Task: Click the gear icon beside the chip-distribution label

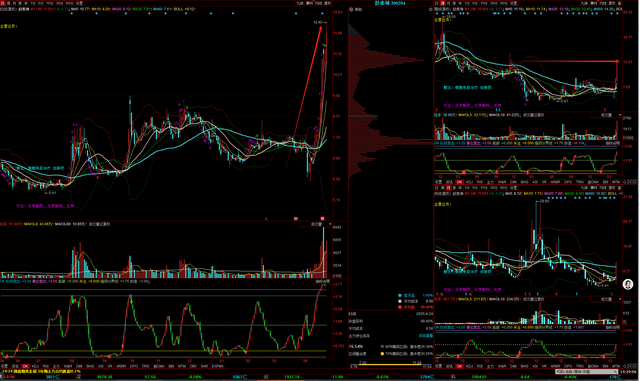Action: pos(351,9)
